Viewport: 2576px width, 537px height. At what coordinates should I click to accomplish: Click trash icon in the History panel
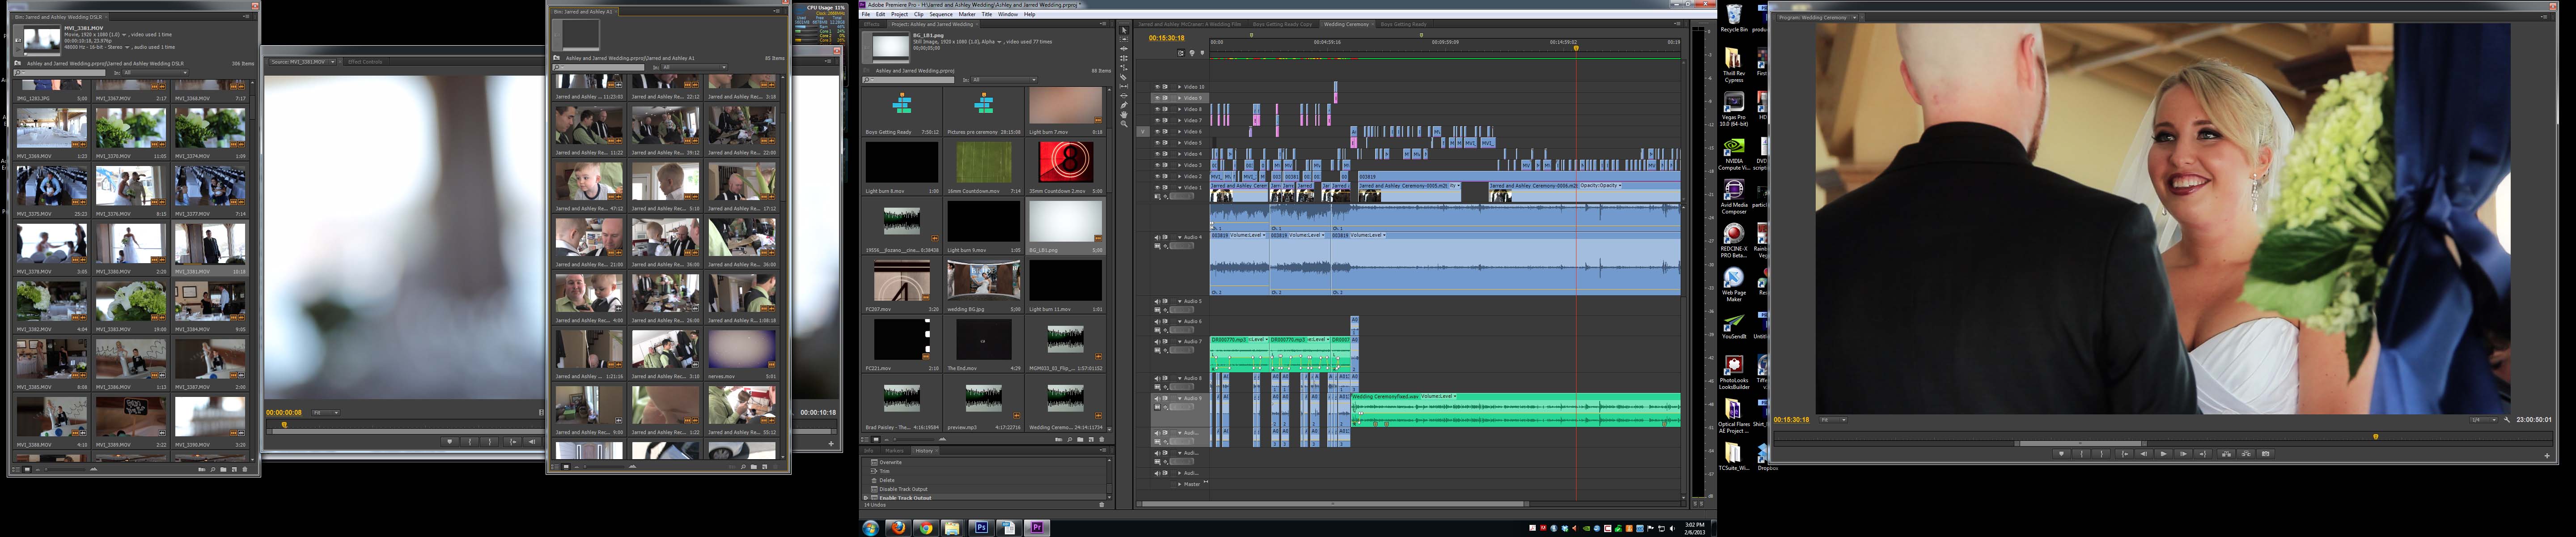coord(1102,505)
